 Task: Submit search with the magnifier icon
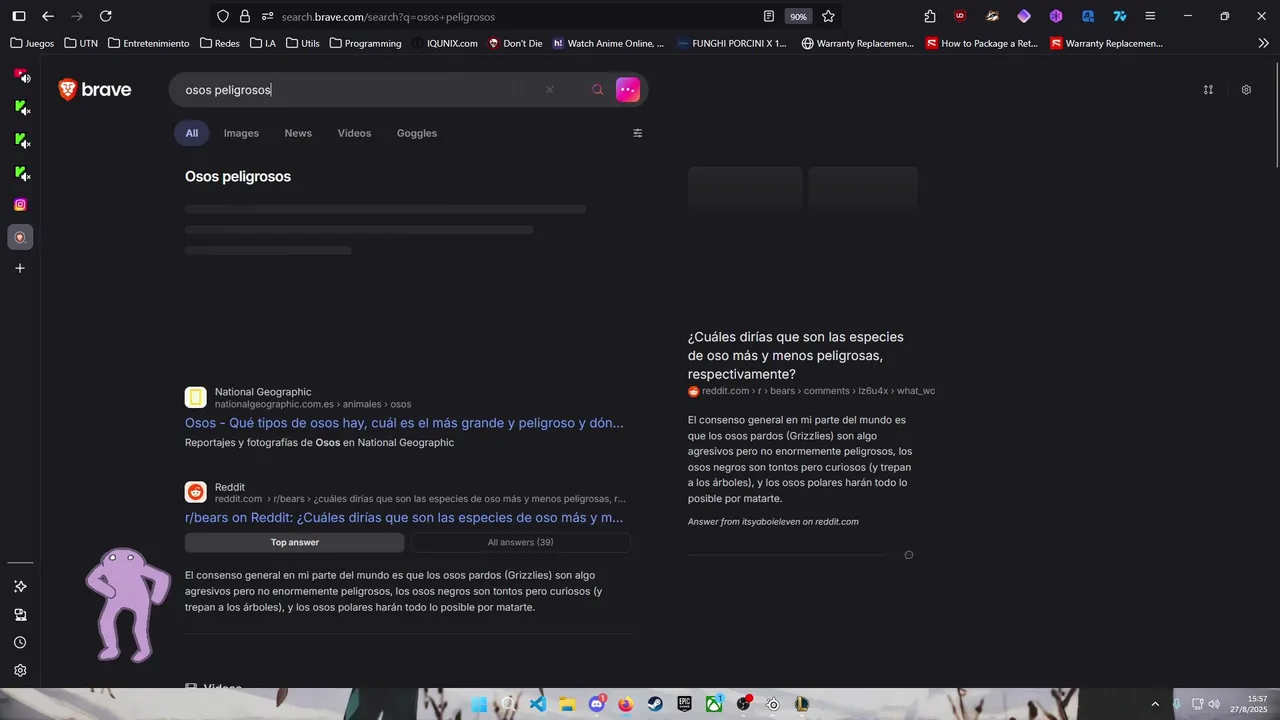(598, 90)
